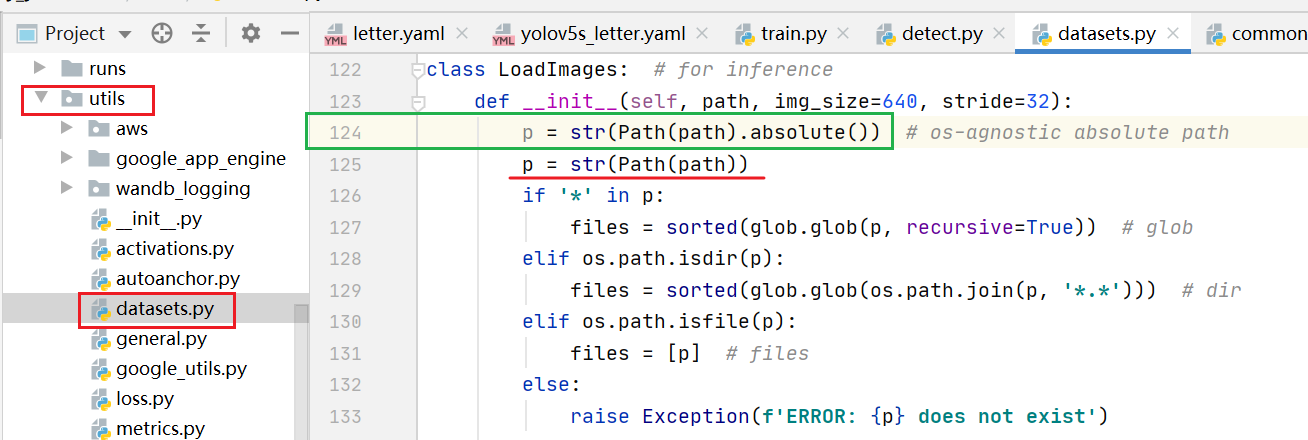Select datasets.py in project tree
1308x440 pixels.
click(165, 310)
